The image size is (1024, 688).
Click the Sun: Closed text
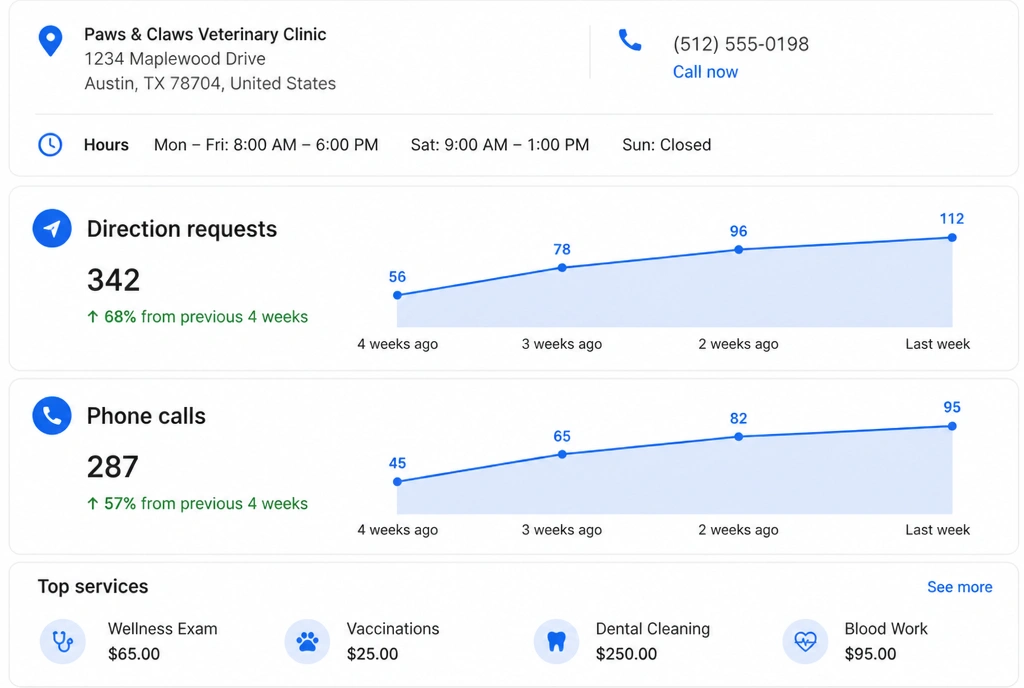pos(666,145)
